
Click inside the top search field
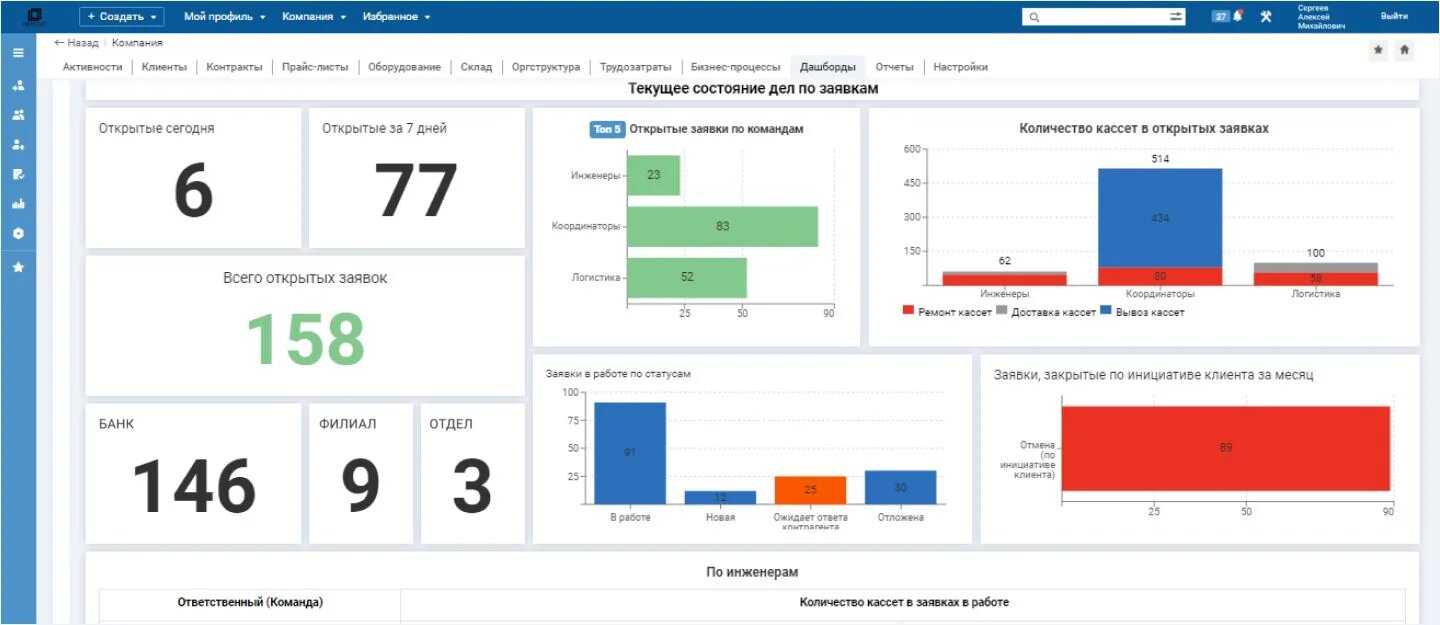[x=1103, y=17]
